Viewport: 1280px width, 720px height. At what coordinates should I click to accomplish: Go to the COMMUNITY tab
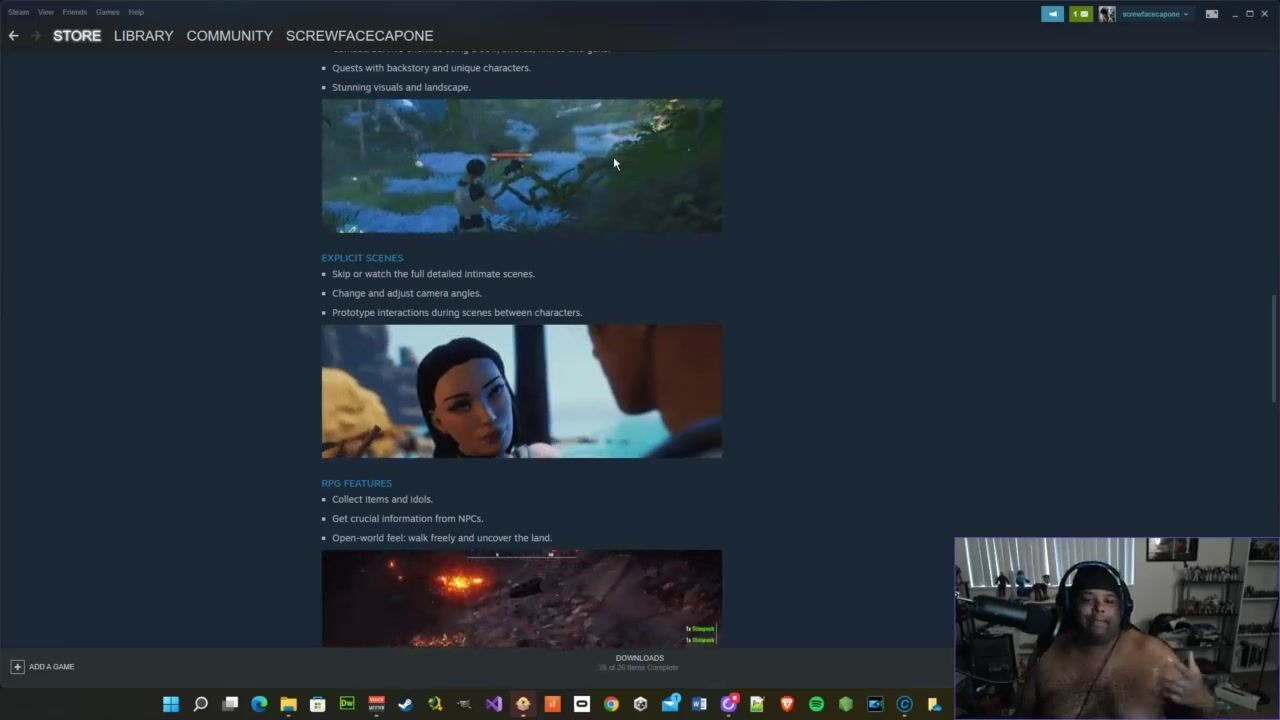tap(229, 36)
